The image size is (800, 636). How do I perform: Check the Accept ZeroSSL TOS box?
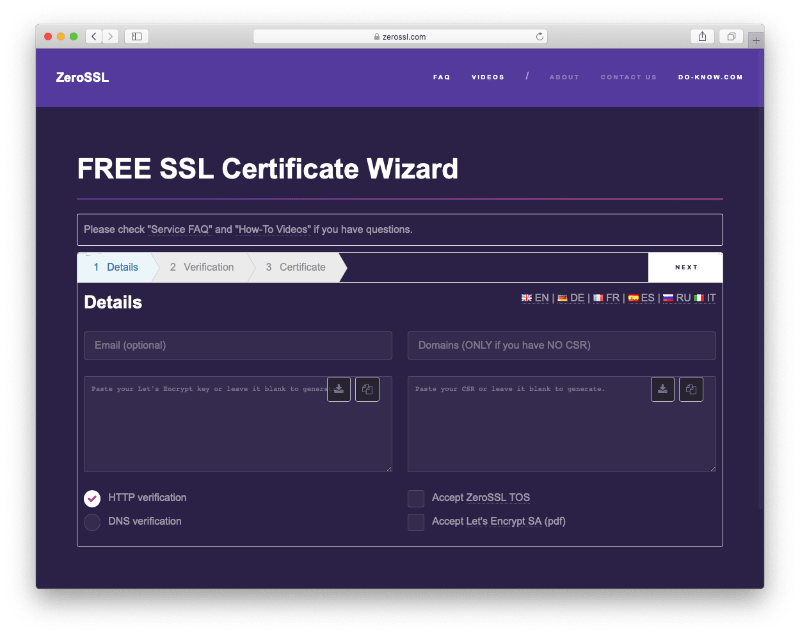[x=416, y=498]
